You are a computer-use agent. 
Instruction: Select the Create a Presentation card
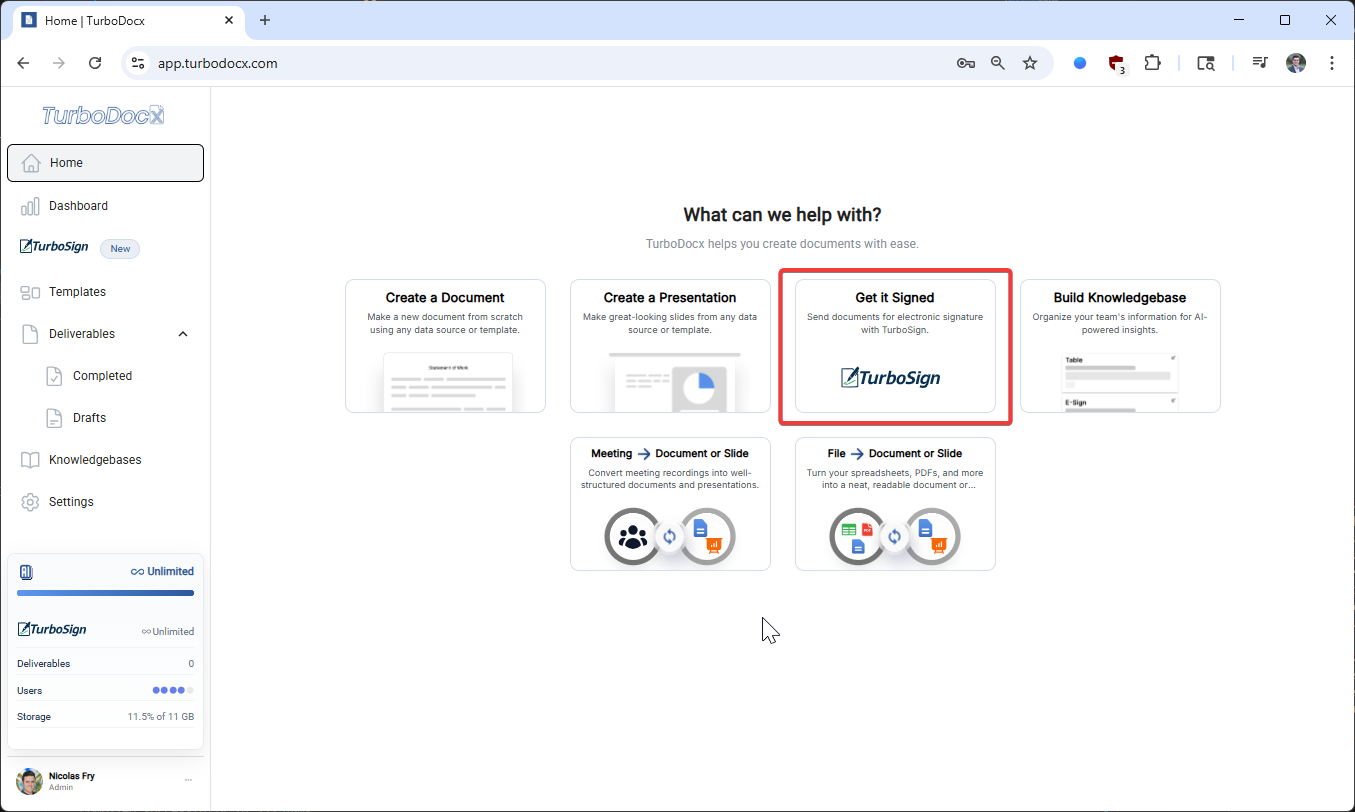tap(670, 346)
